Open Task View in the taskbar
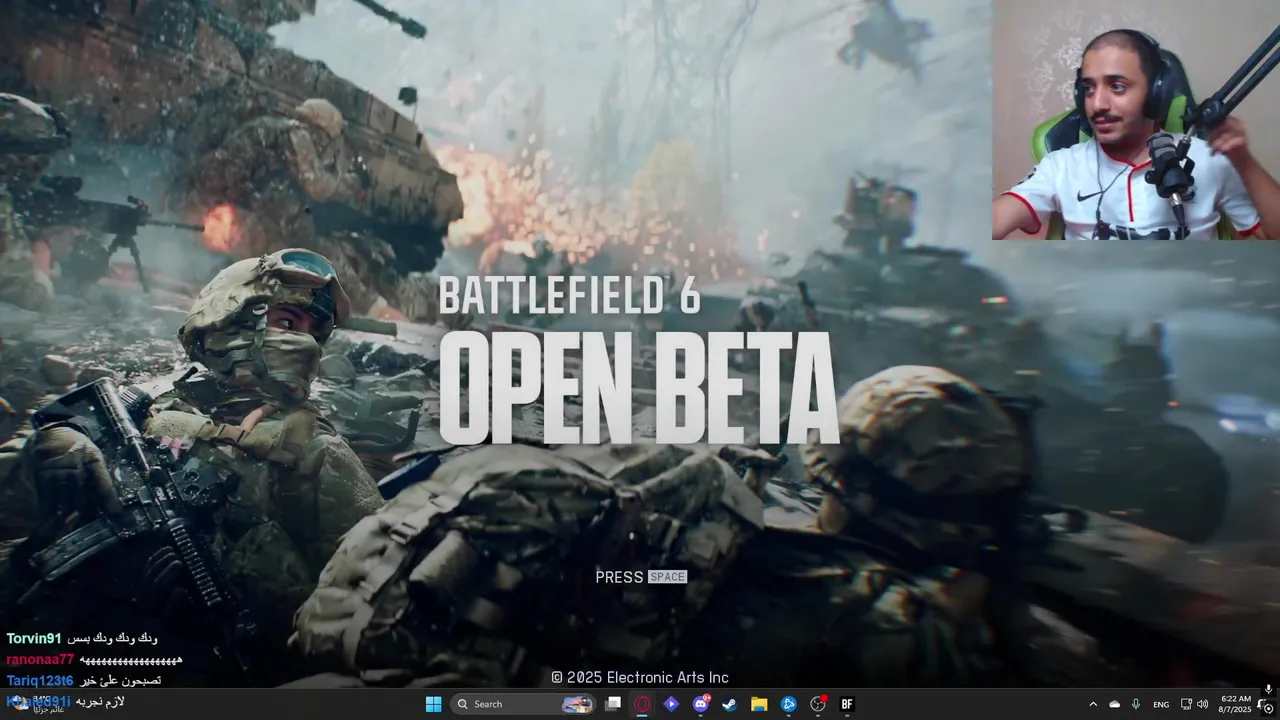 coord(613,704)
